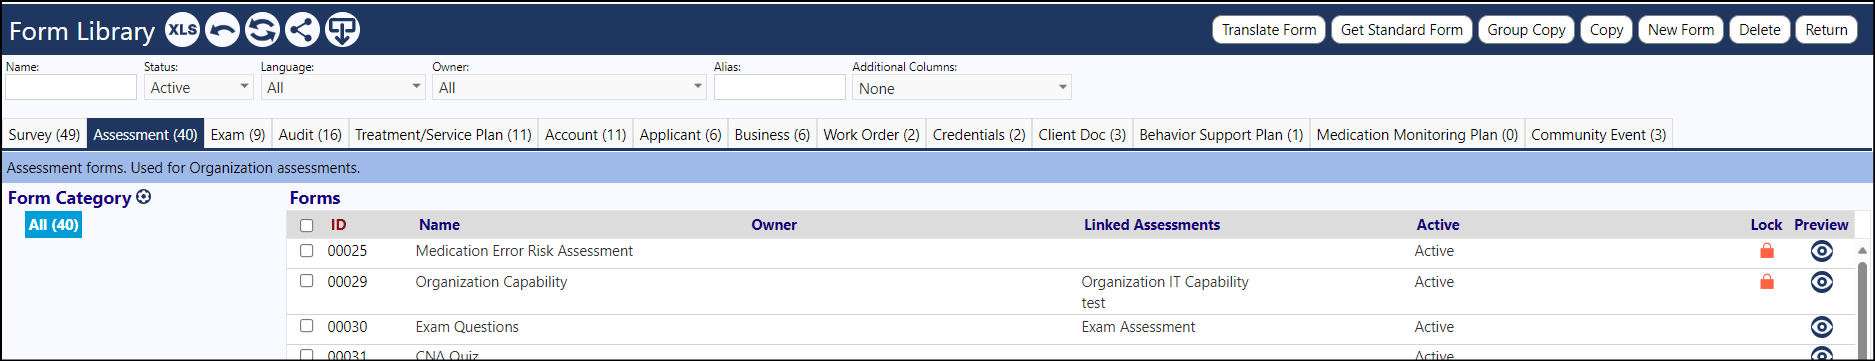Click the plus icon next to Form Category

point(144,197)
